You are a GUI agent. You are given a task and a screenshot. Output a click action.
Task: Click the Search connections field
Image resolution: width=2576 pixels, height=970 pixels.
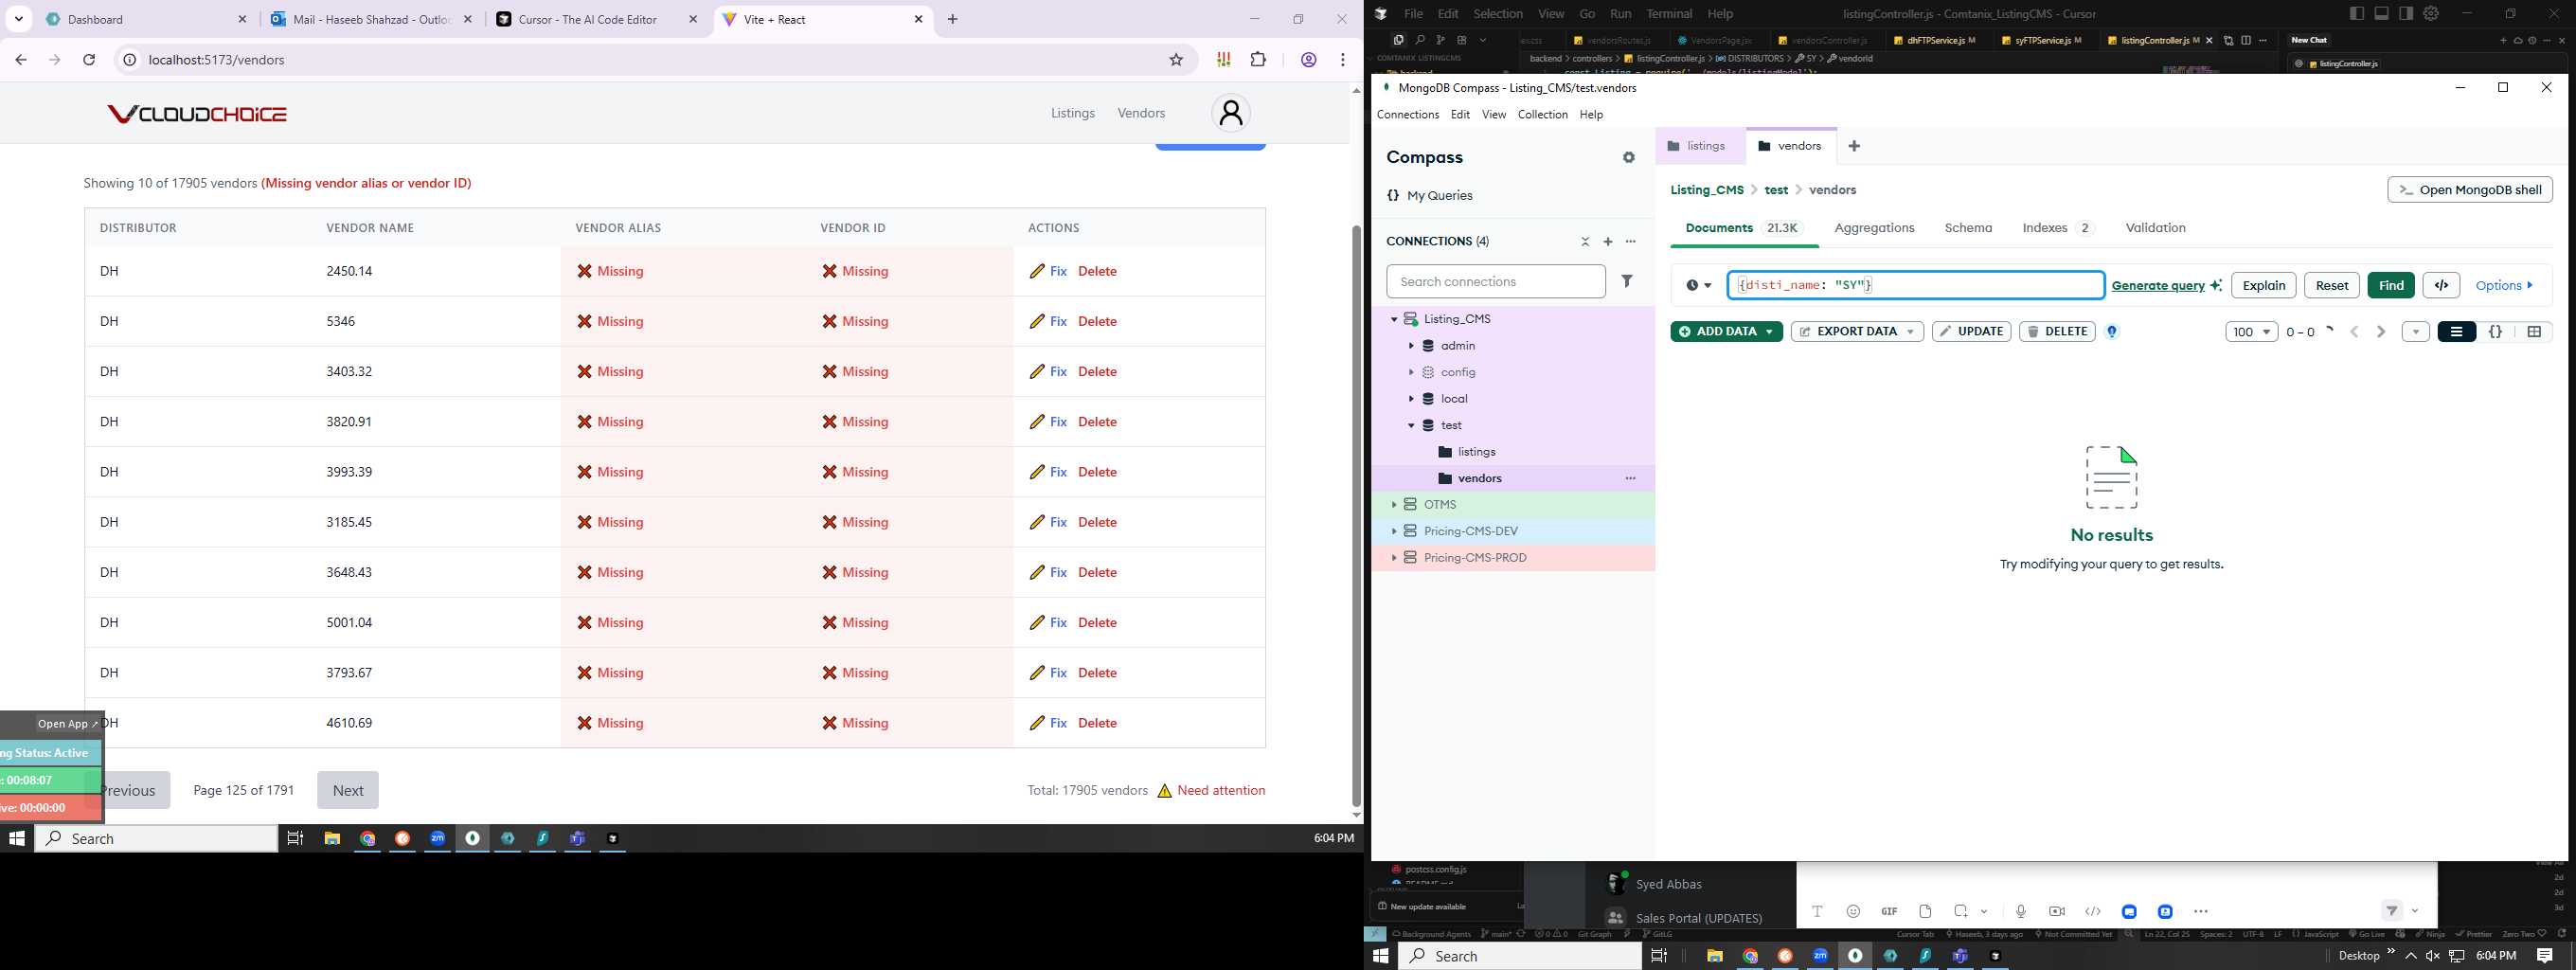click(x=1496, y=282)
